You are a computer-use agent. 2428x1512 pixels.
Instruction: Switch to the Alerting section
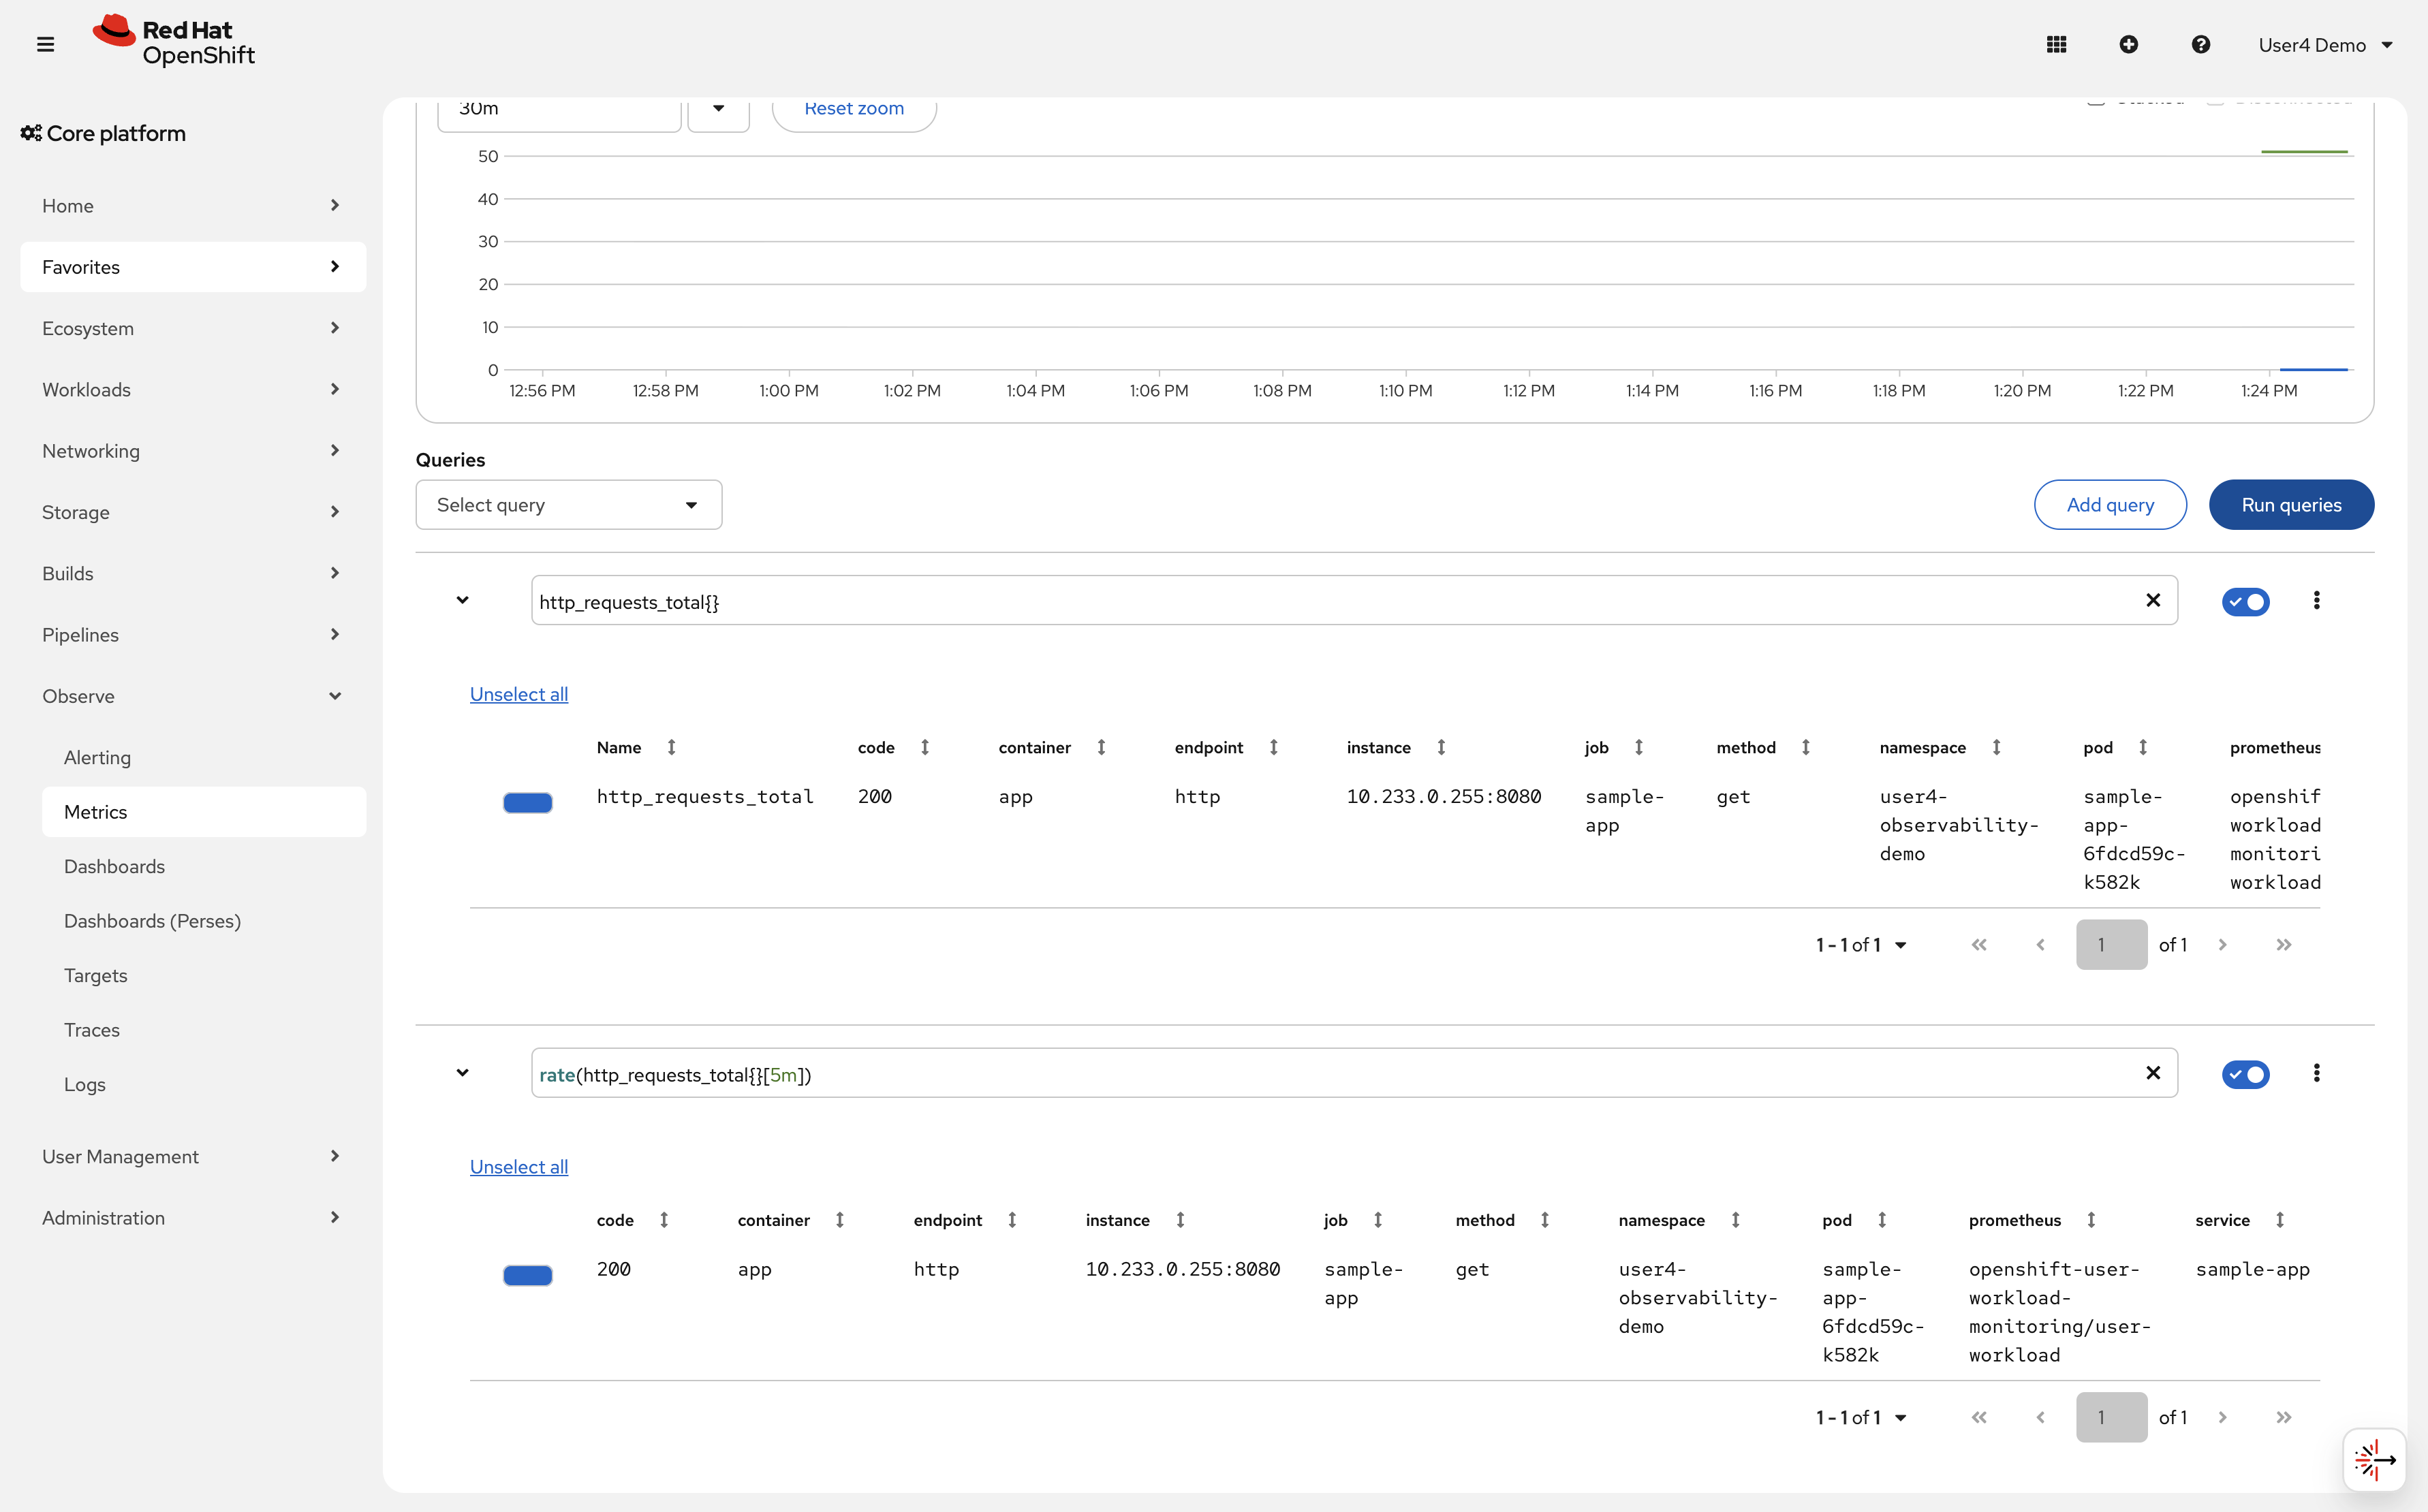[x=97, y=757]
